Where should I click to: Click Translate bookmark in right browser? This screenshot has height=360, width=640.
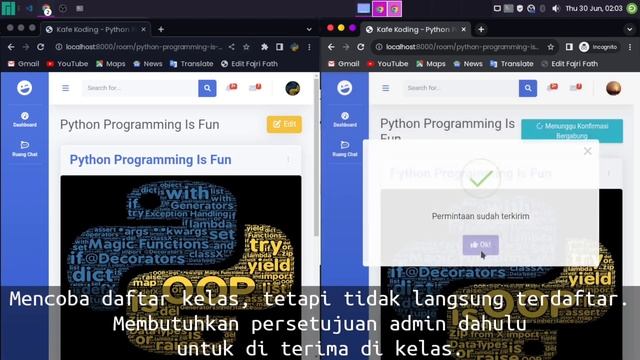coord(512,64)
